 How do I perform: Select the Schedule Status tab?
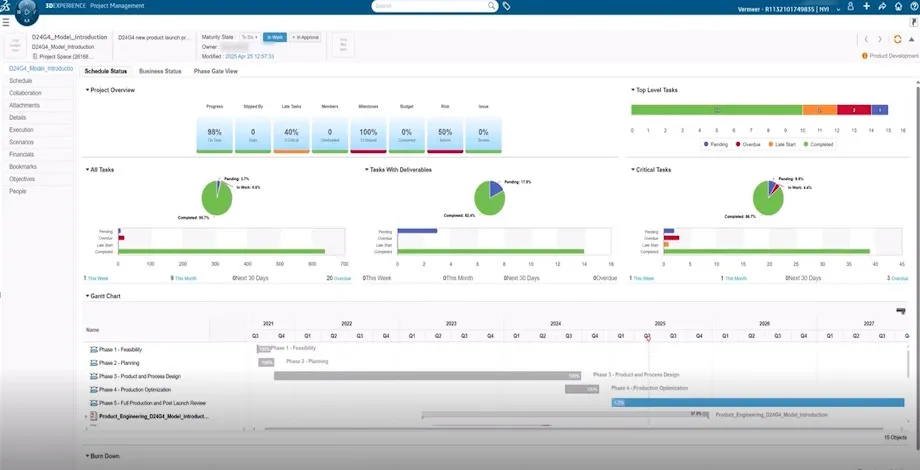click(x=106, y=71)
